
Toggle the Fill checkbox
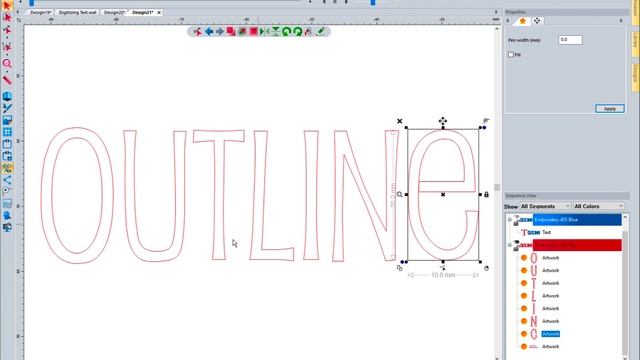coord(511,55)
